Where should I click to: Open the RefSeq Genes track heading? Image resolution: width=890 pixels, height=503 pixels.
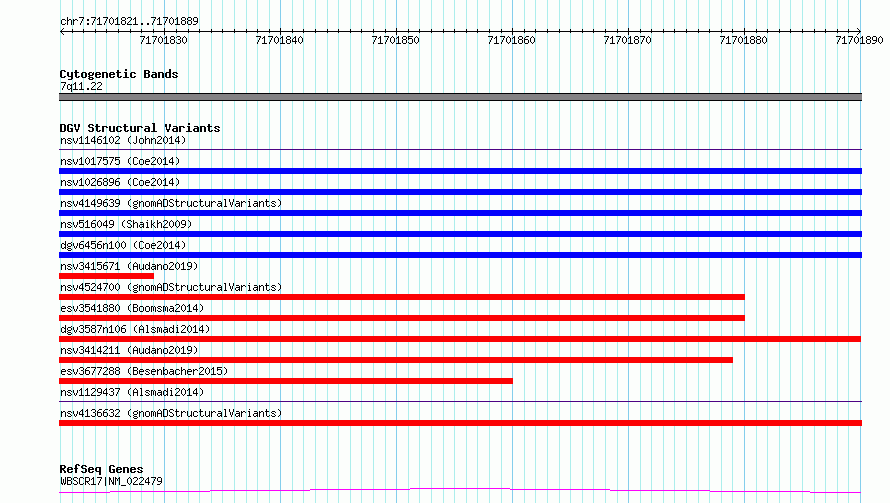(101, 469)
